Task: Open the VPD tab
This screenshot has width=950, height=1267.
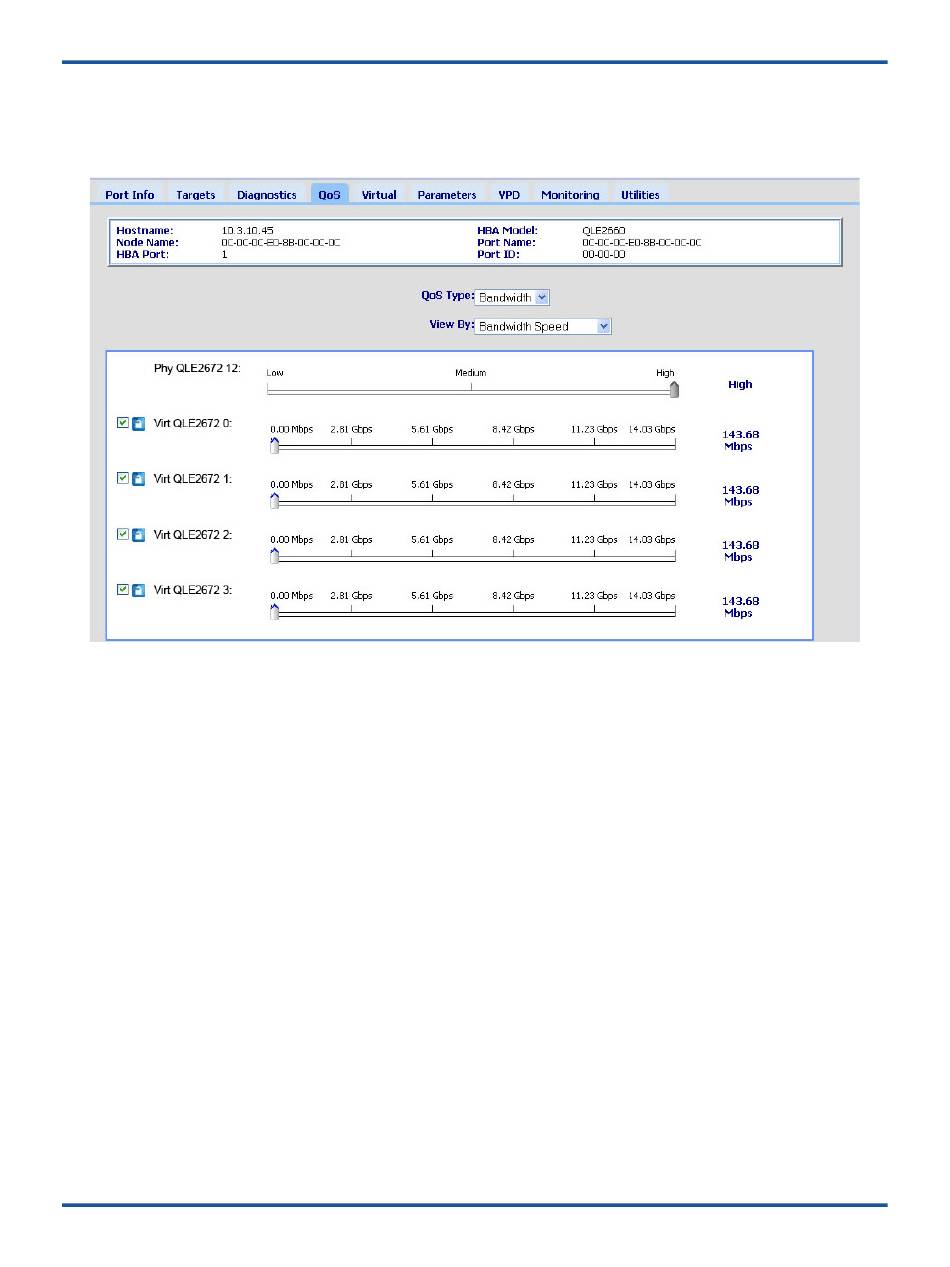Action: [509, 195]
